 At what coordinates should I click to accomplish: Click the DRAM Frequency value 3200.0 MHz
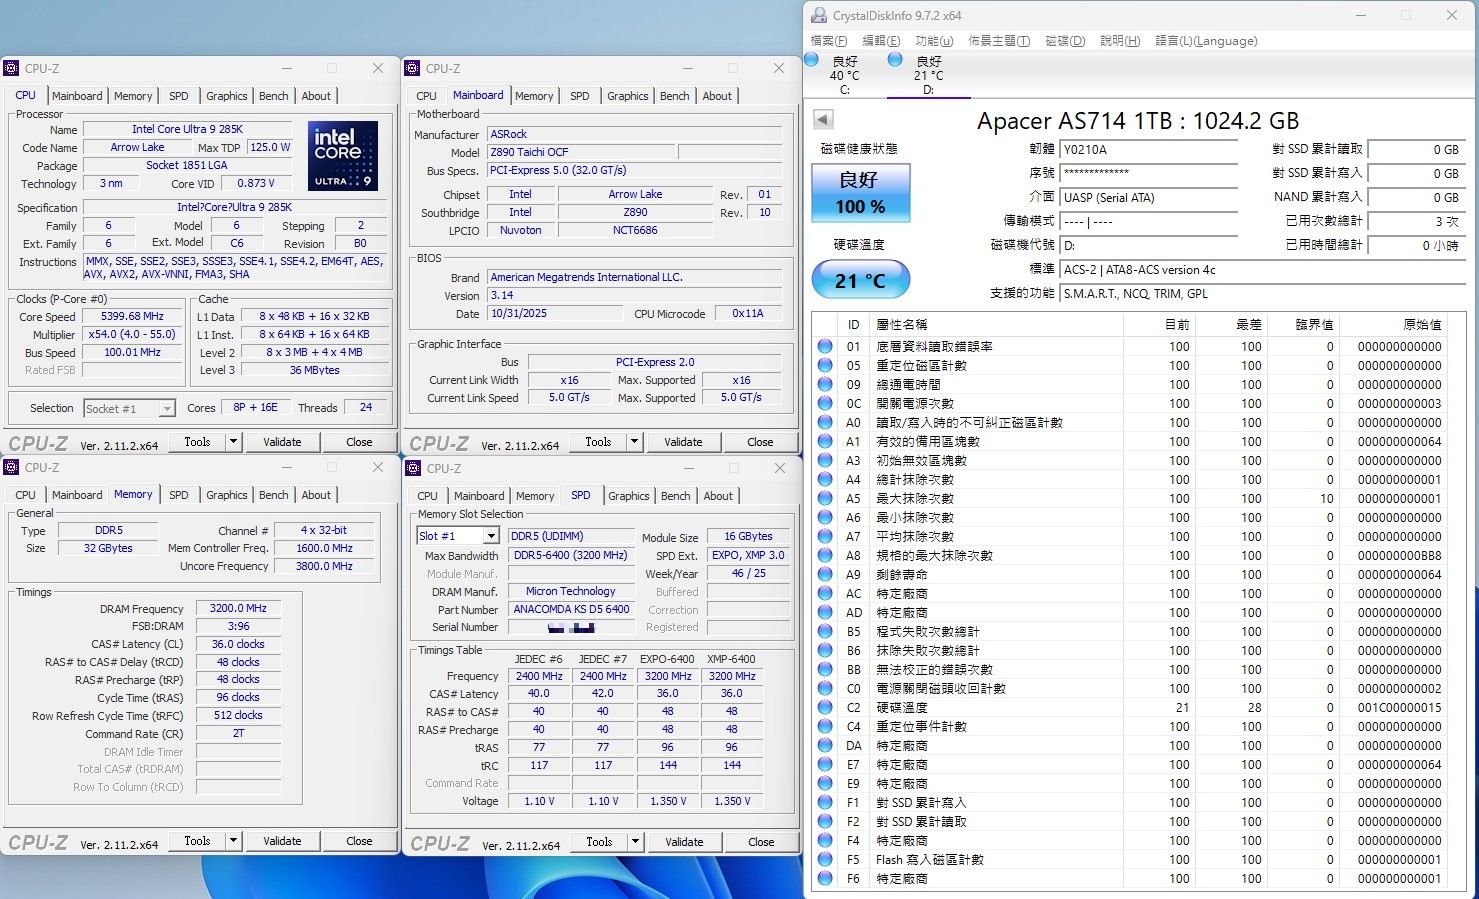[x=238, y=608]
